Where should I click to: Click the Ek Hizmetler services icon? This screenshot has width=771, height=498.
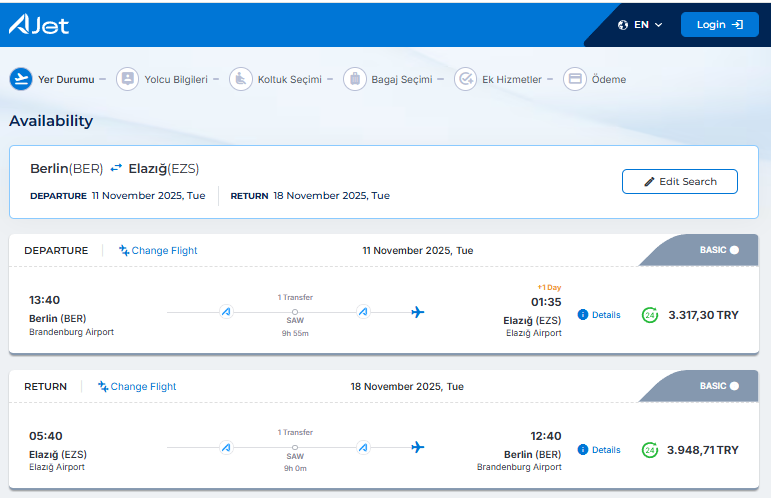click(x=465, y=79)
